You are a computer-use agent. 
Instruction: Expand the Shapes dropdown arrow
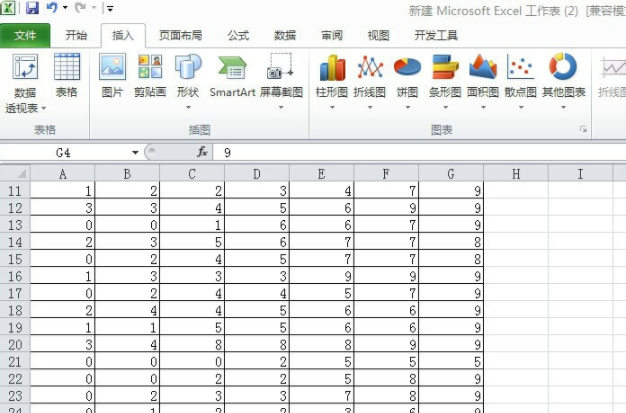point(188,107)
